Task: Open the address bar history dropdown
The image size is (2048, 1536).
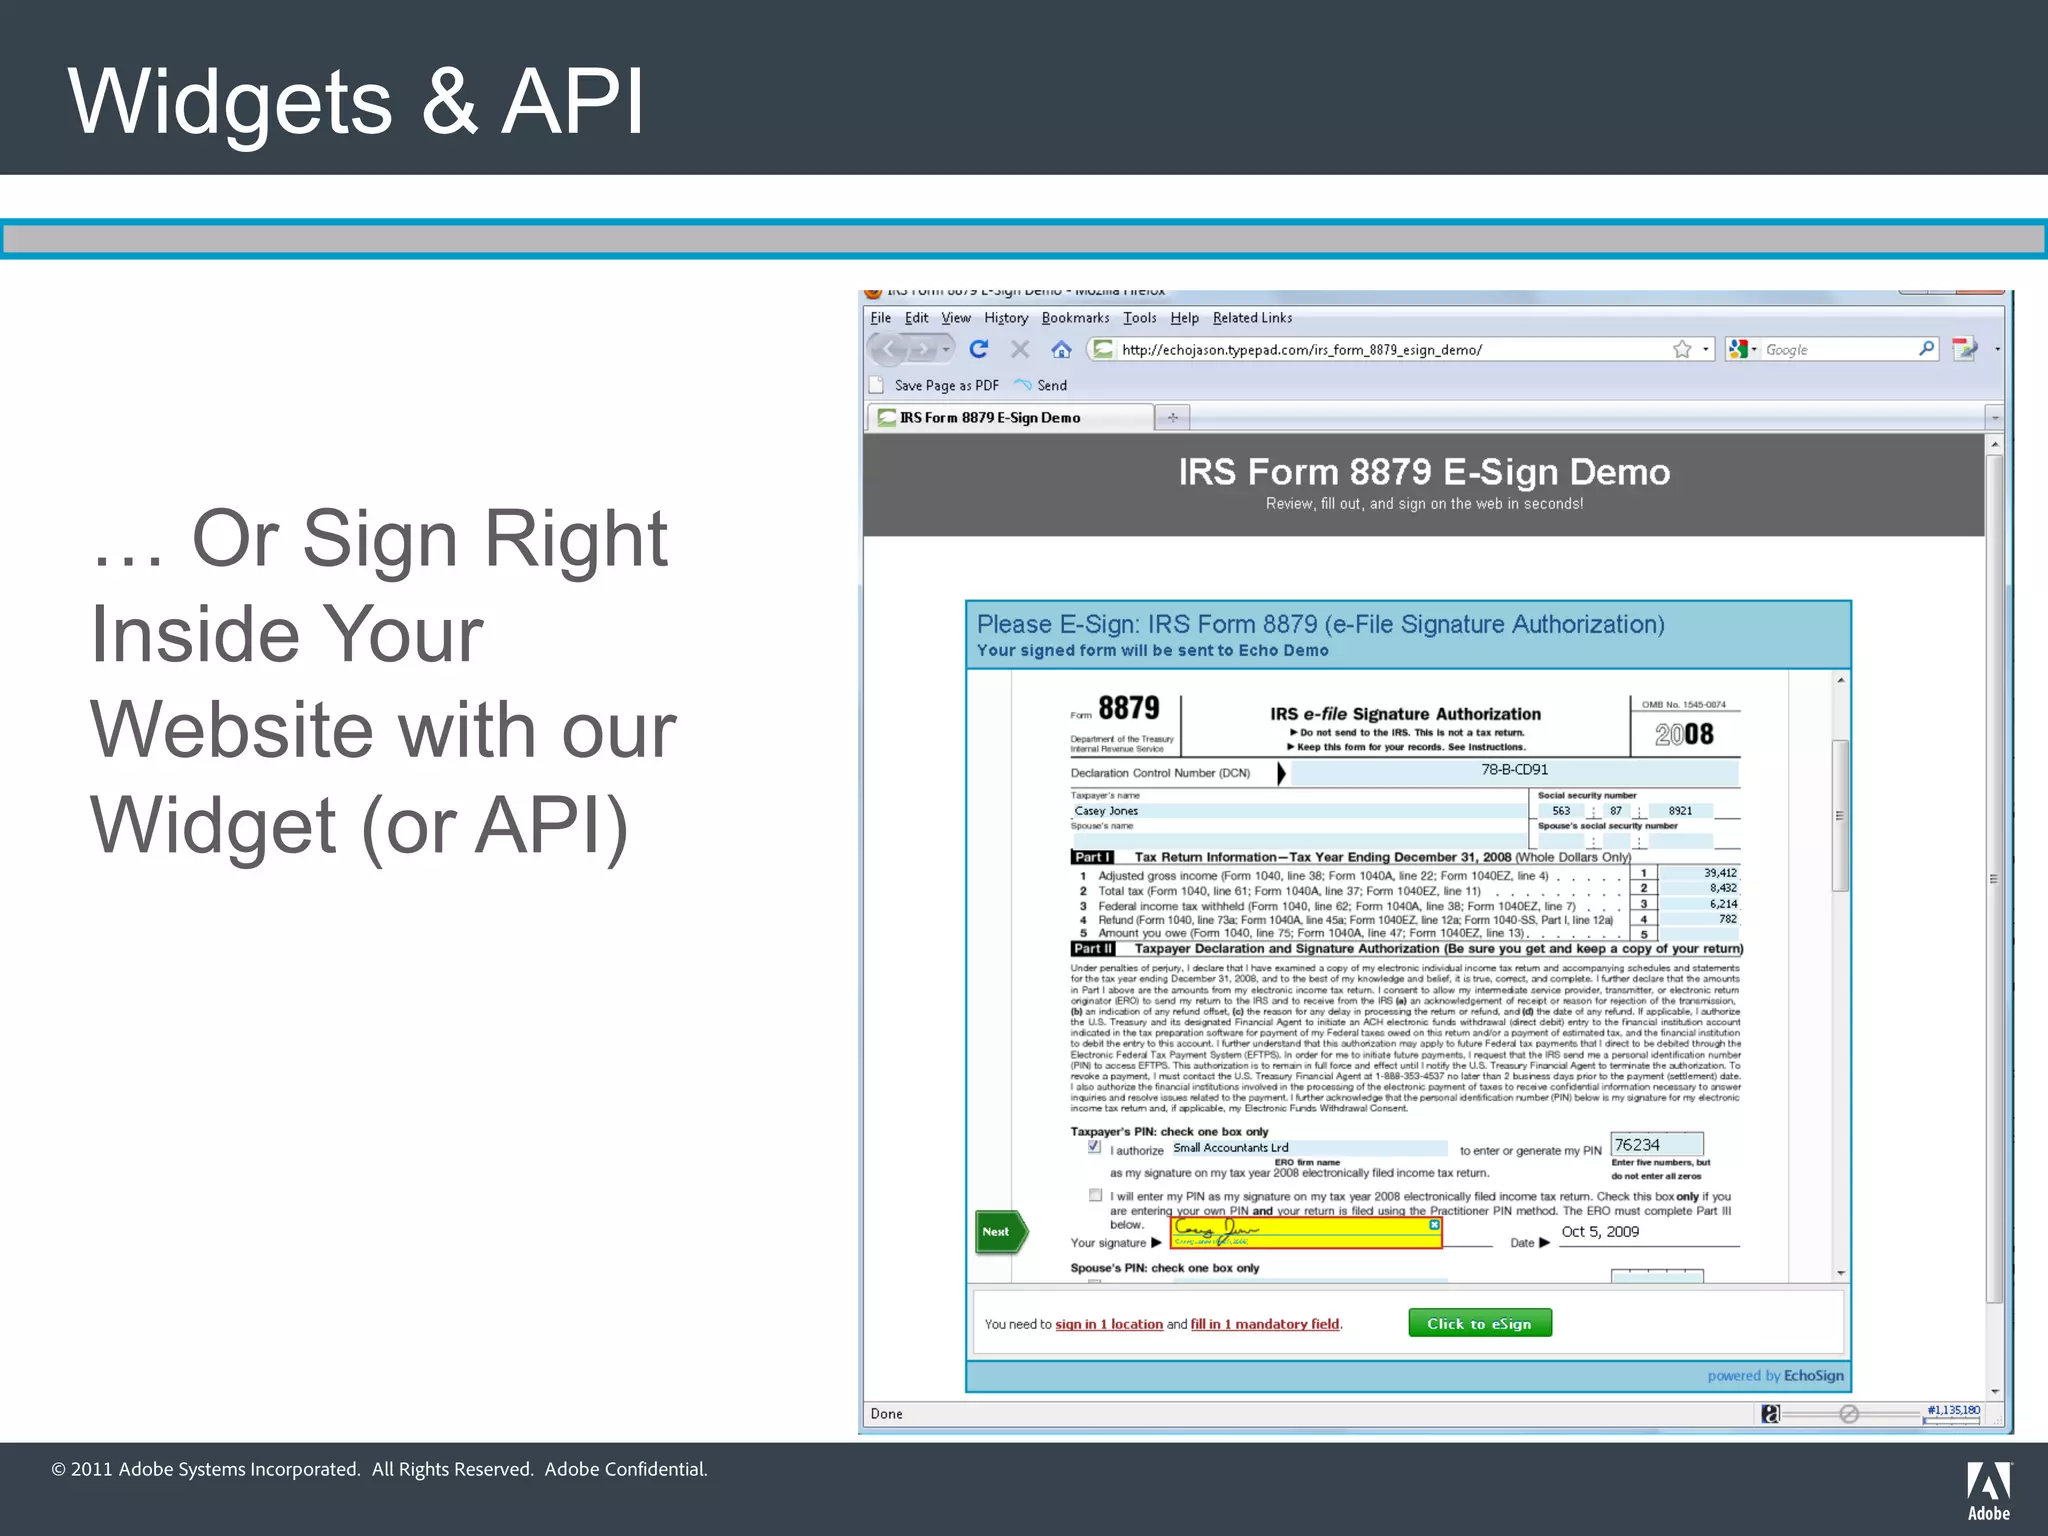Action: point(1706,349)
